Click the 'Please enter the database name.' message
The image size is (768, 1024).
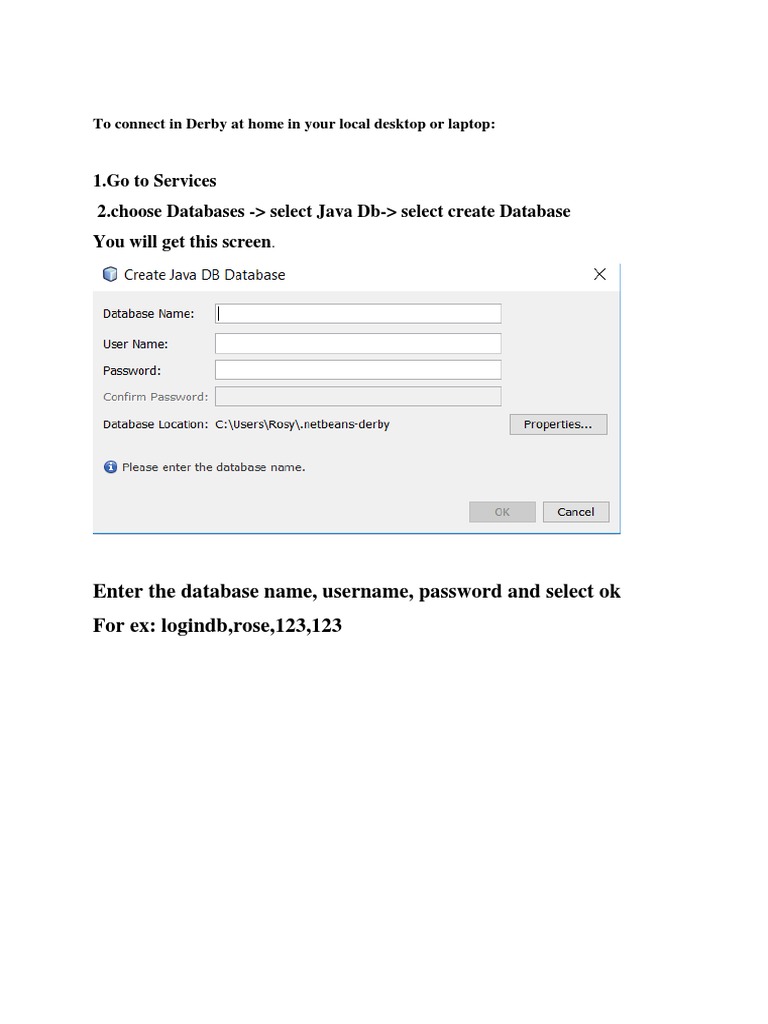214,467
